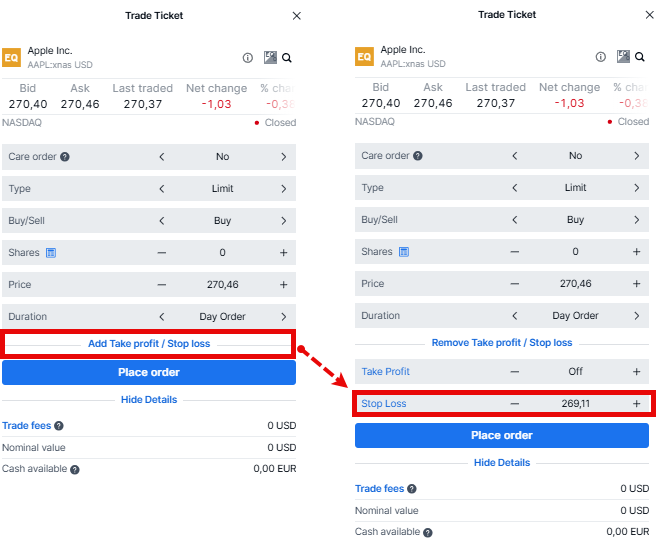Turn on Take Profit with the plus button

pyautogui.click(x=636, y=372)
